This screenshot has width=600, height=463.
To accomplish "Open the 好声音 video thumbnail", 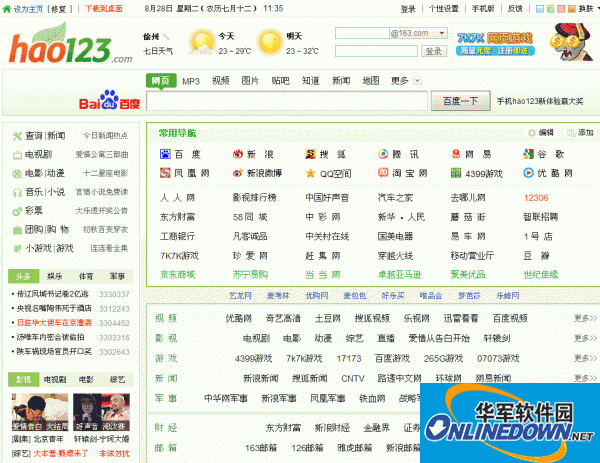I will coord(101,412).
